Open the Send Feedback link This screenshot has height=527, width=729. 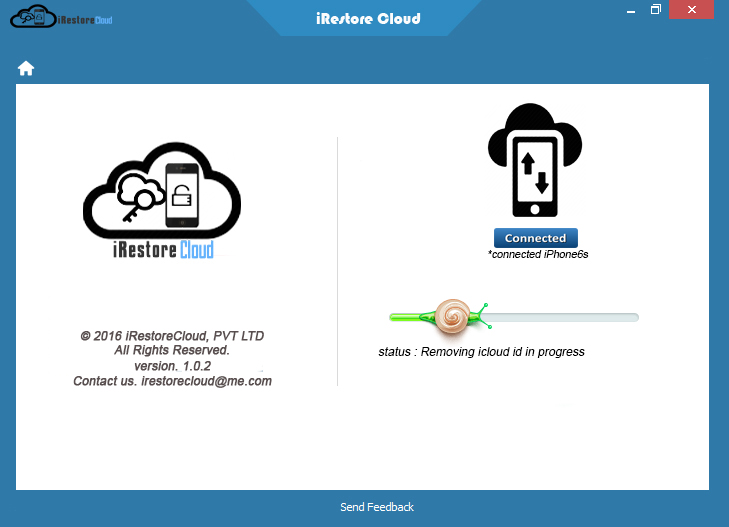377,507
